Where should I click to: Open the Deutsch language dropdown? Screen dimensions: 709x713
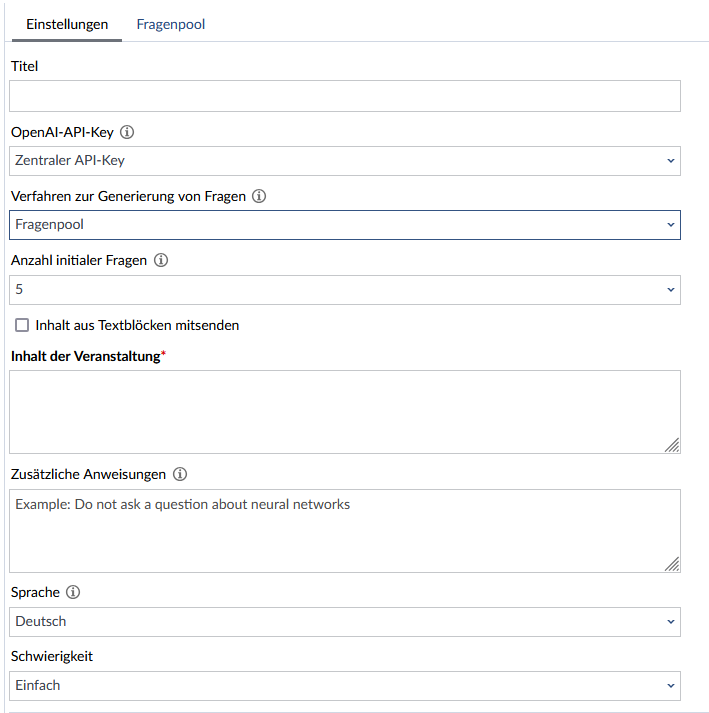(345, 622)
